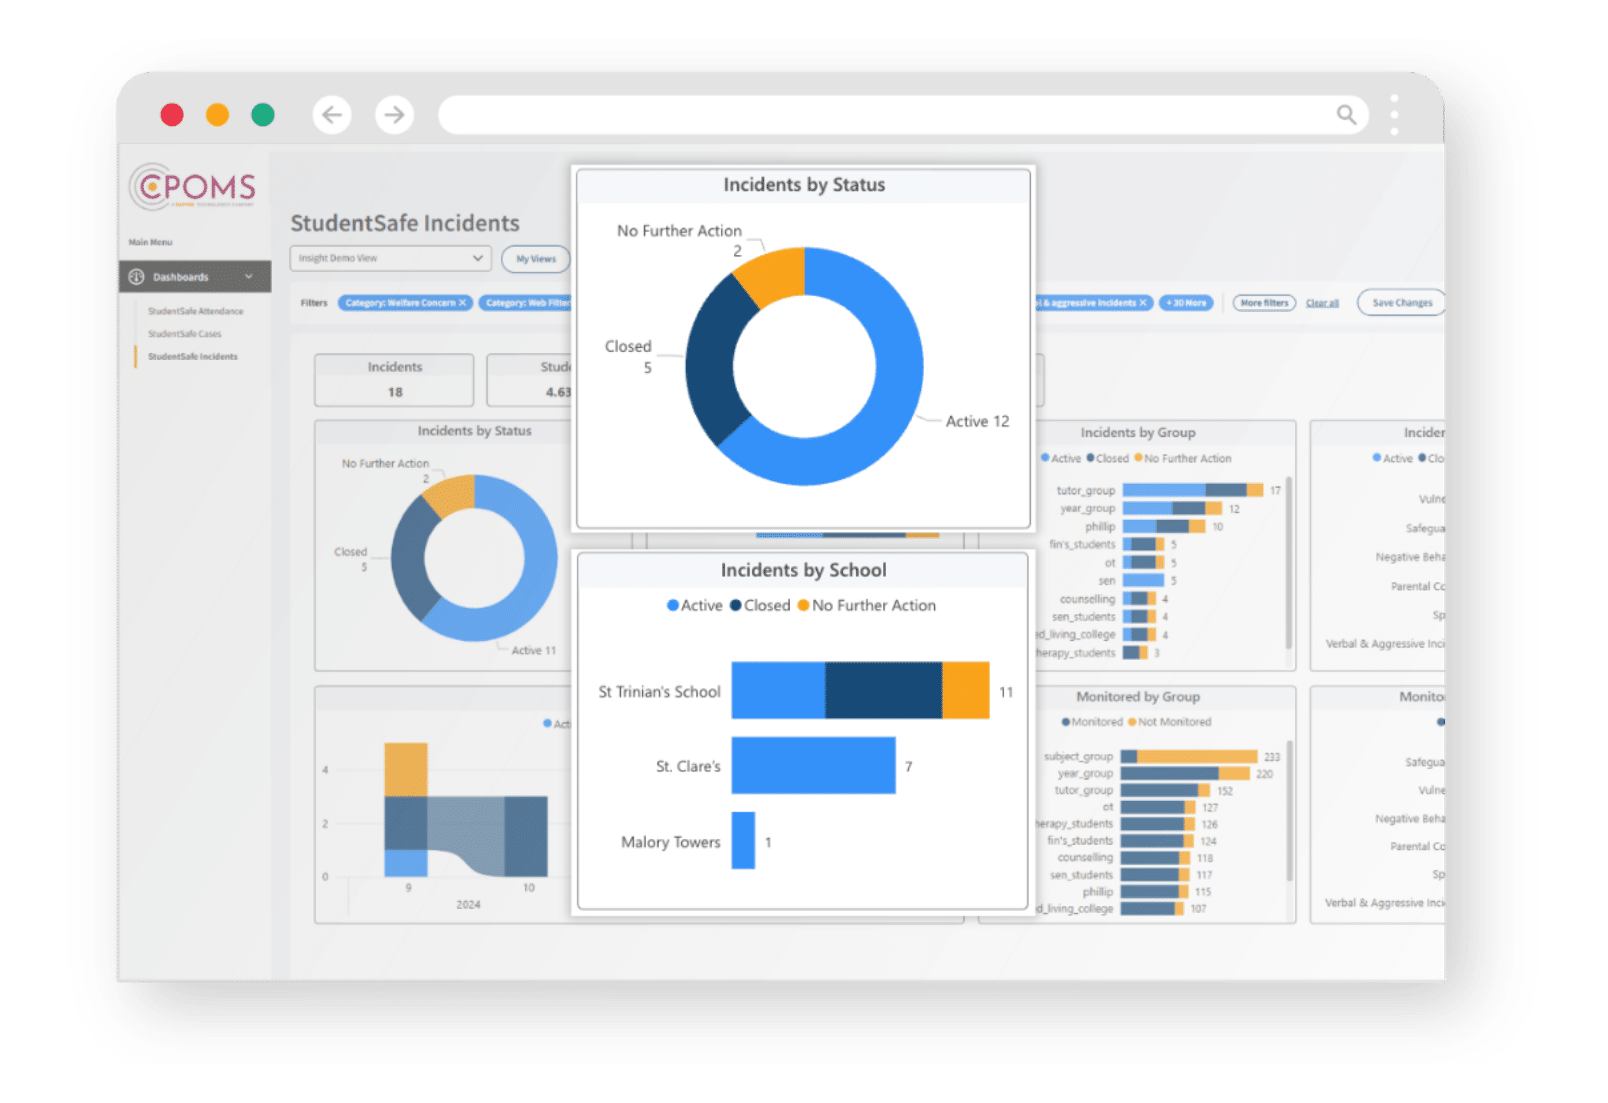The image size is (1608, 1103).
Task: Click the browser forward arrow button
Action: click(x=394, y=115)
